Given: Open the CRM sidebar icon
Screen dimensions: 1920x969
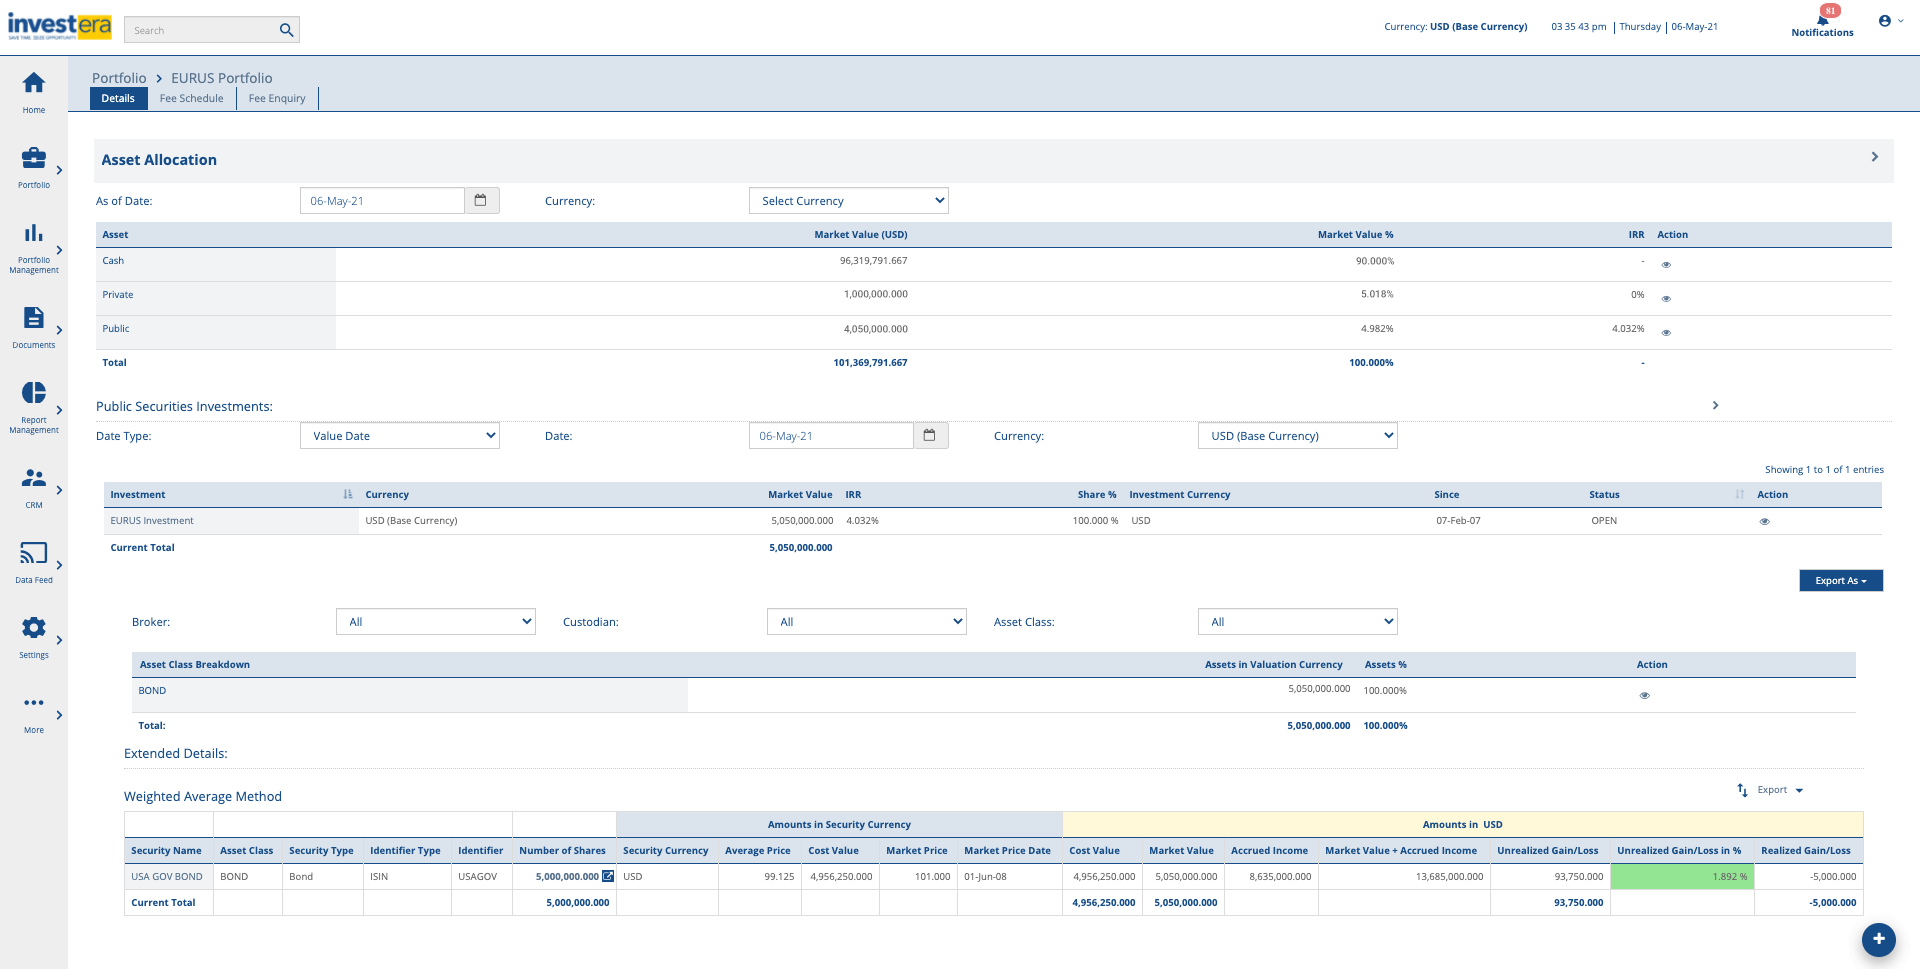Looking at the screenshot, I should point(33,478).
